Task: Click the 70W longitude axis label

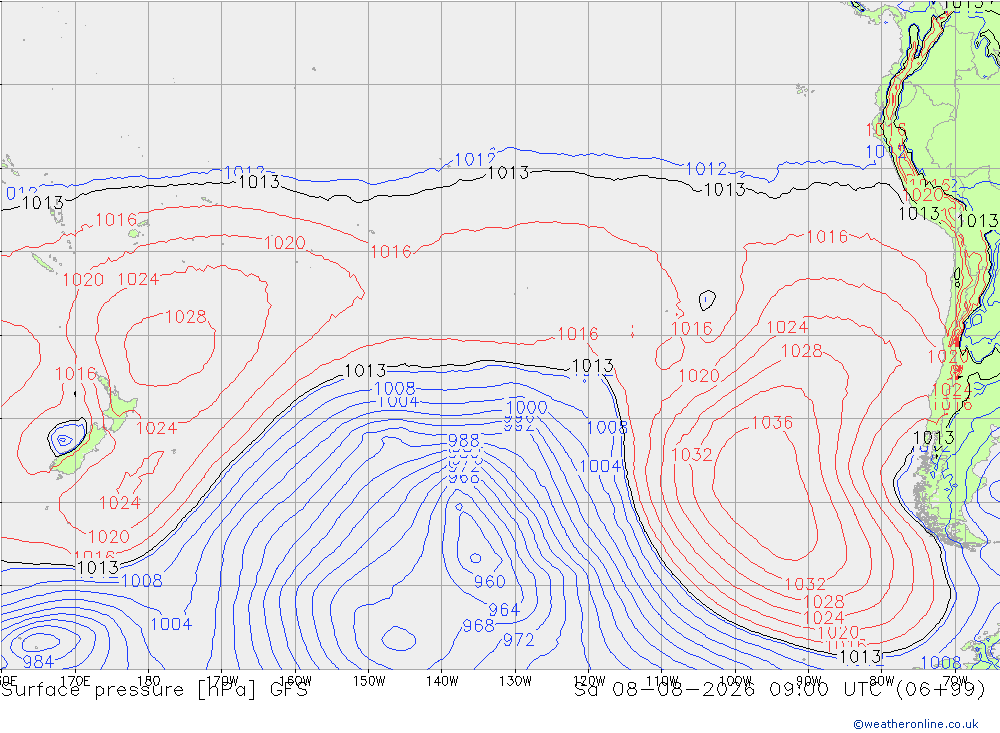Action: 955,681
